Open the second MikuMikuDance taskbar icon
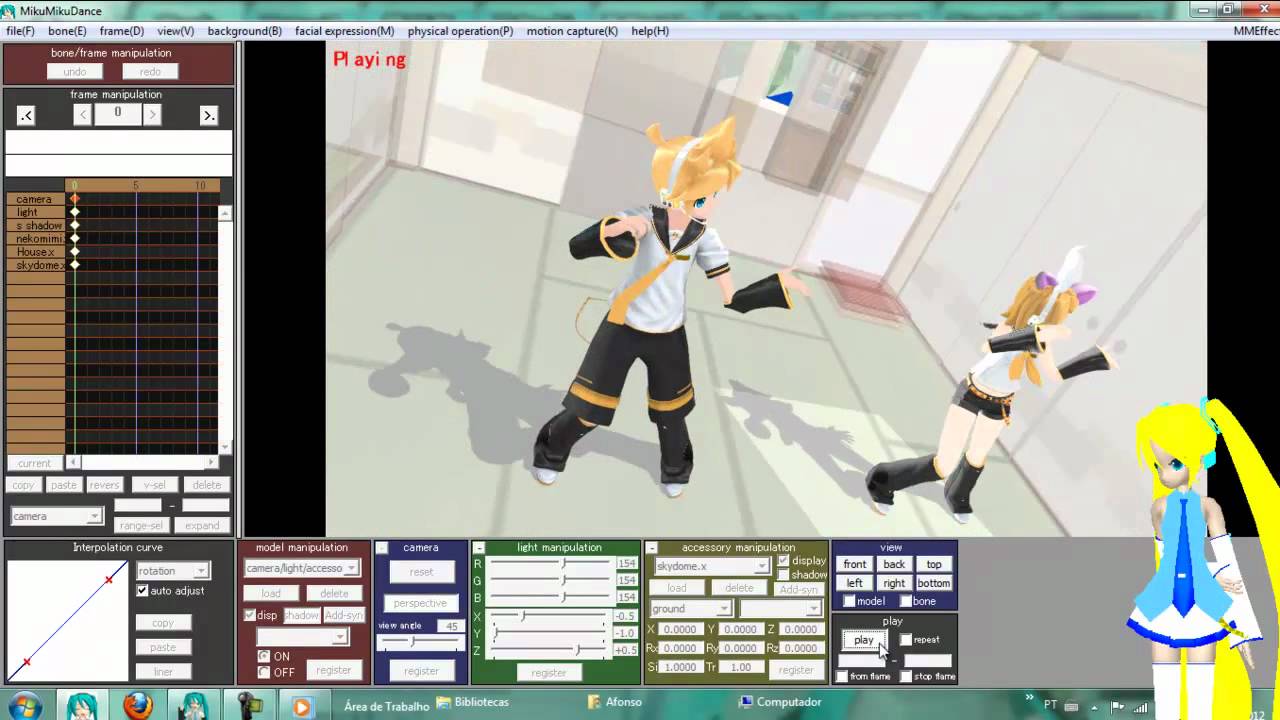Image resolution: width=1280 pixels, height=720 pixels. [x=193, y=704]
